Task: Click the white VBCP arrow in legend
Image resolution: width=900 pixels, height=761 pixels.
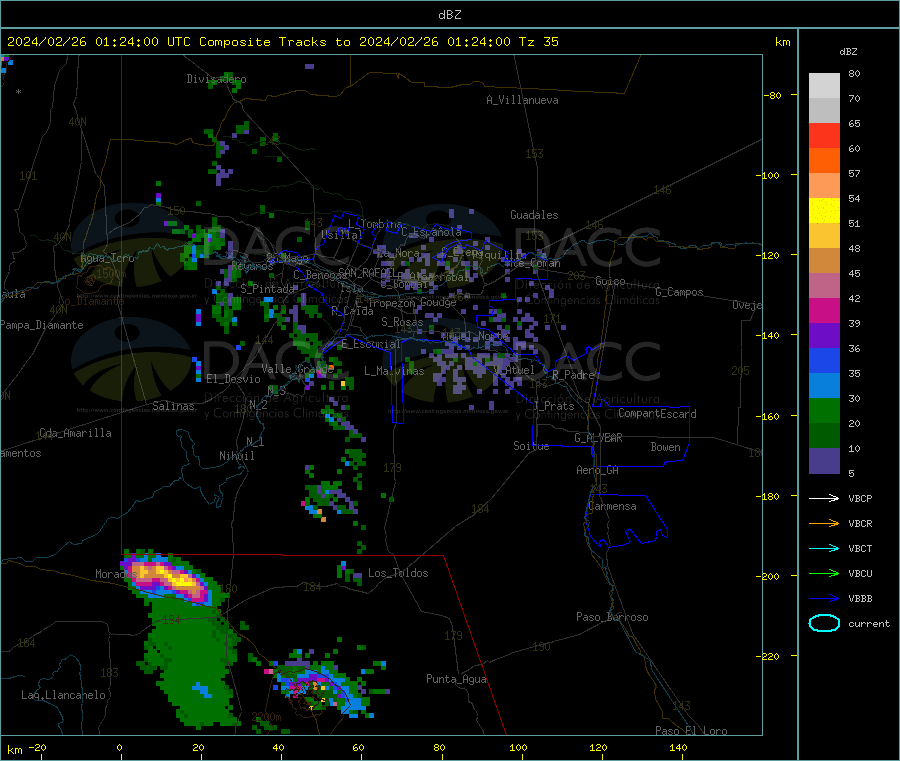Action: (824, 498)
